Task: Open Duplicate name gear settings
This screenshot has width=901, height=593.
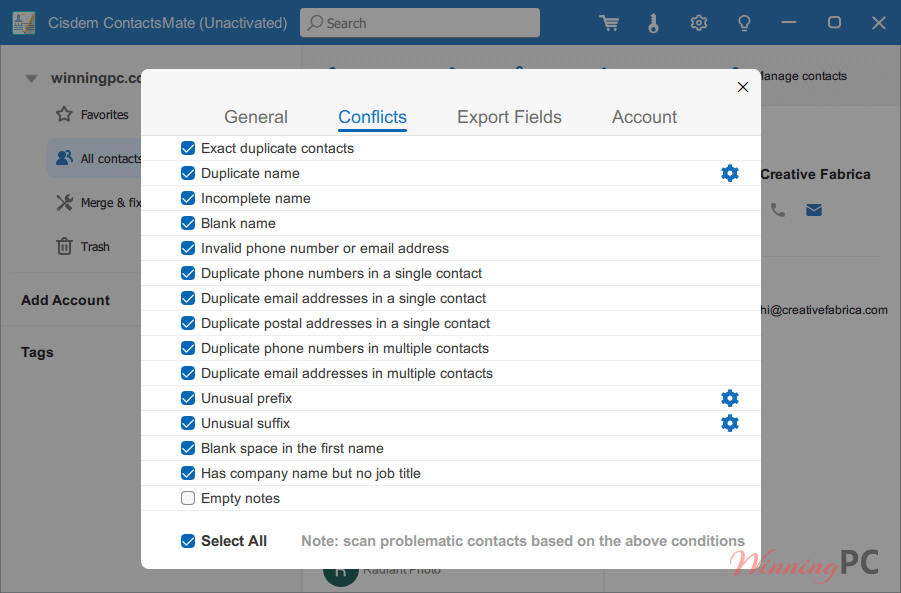Action: coord(730,173)
